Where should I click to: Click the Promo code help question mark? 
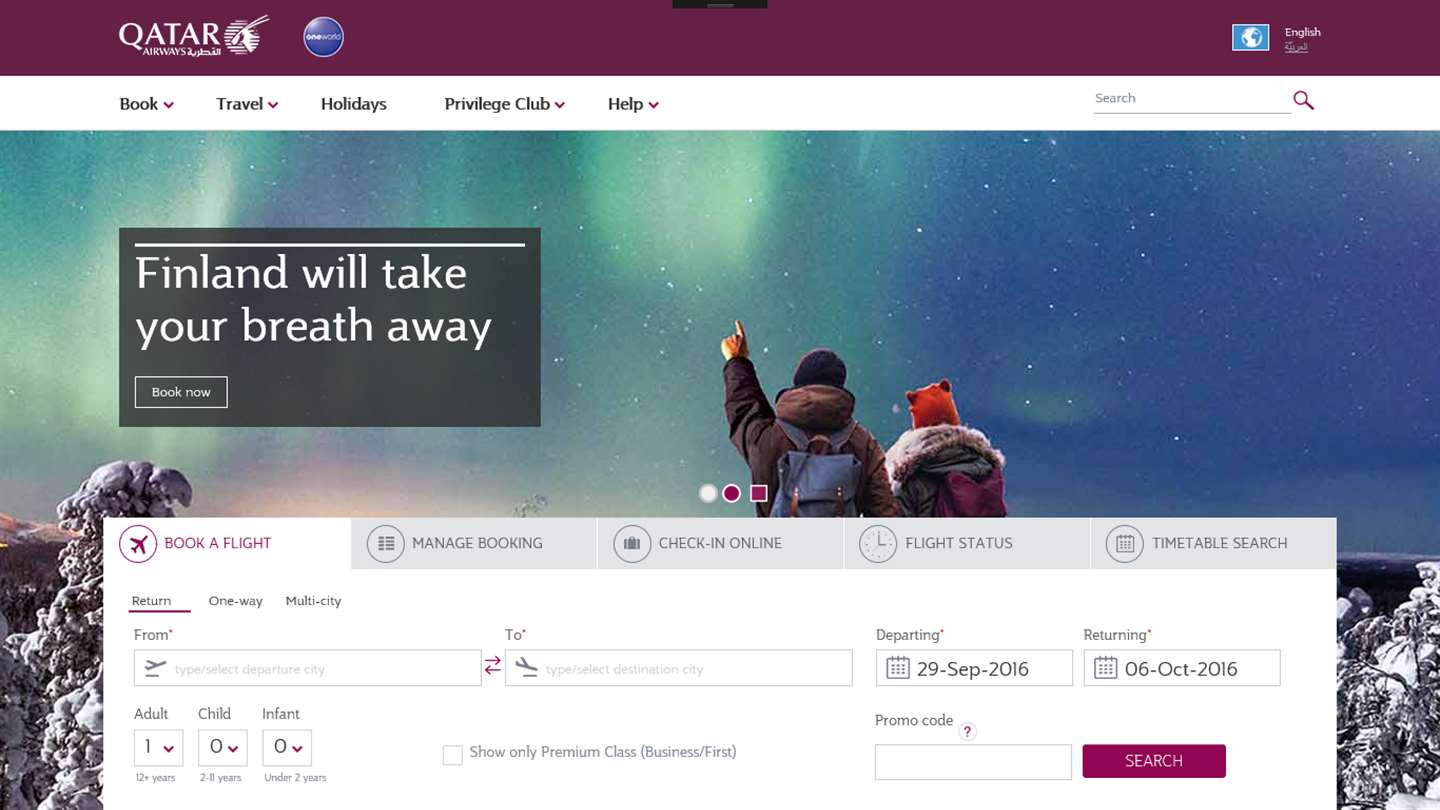click(x=967, y=732)
